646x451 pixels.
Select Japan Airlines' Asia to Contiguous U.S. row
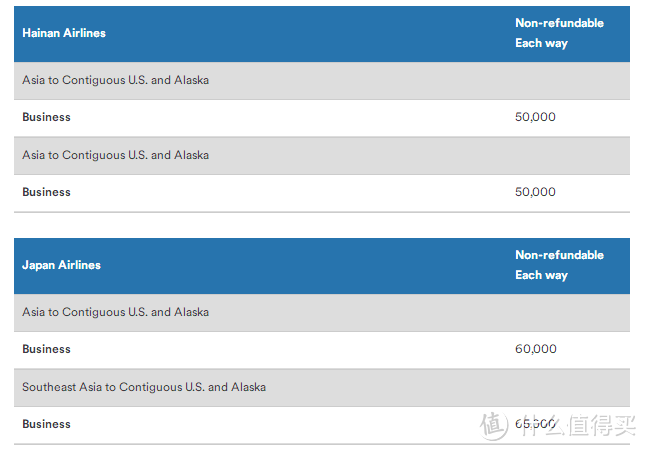(x=322, y=312)
